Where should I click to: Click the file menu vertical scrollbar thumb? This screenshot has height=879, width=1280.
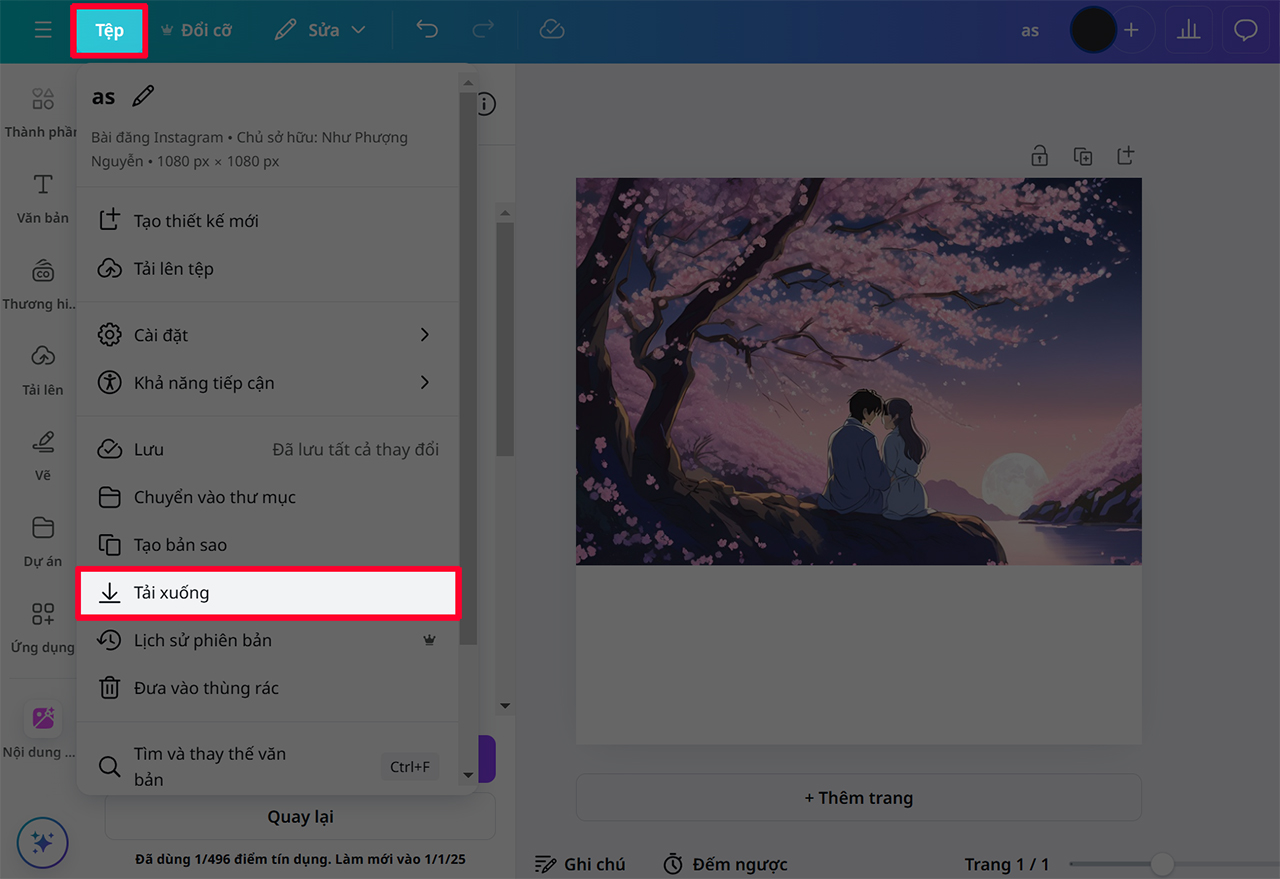tap(468, 370)
